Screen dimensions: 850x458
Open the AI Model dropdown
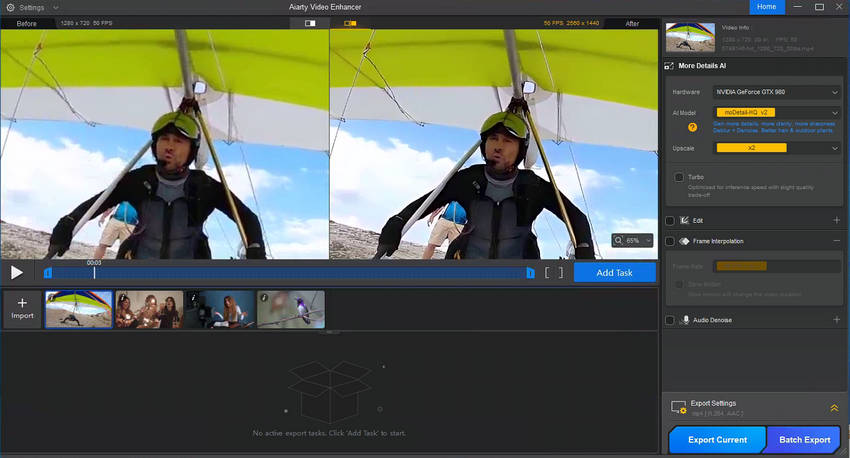[x=777, y=113]
